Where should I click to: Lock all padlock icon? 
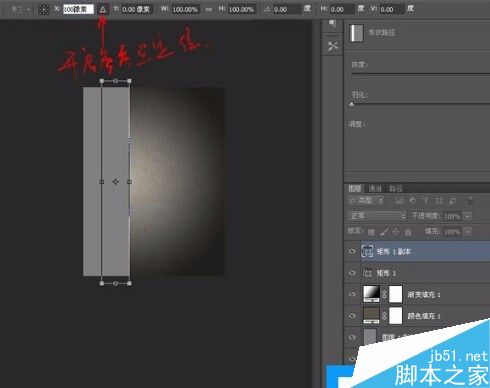pos(408,231)
